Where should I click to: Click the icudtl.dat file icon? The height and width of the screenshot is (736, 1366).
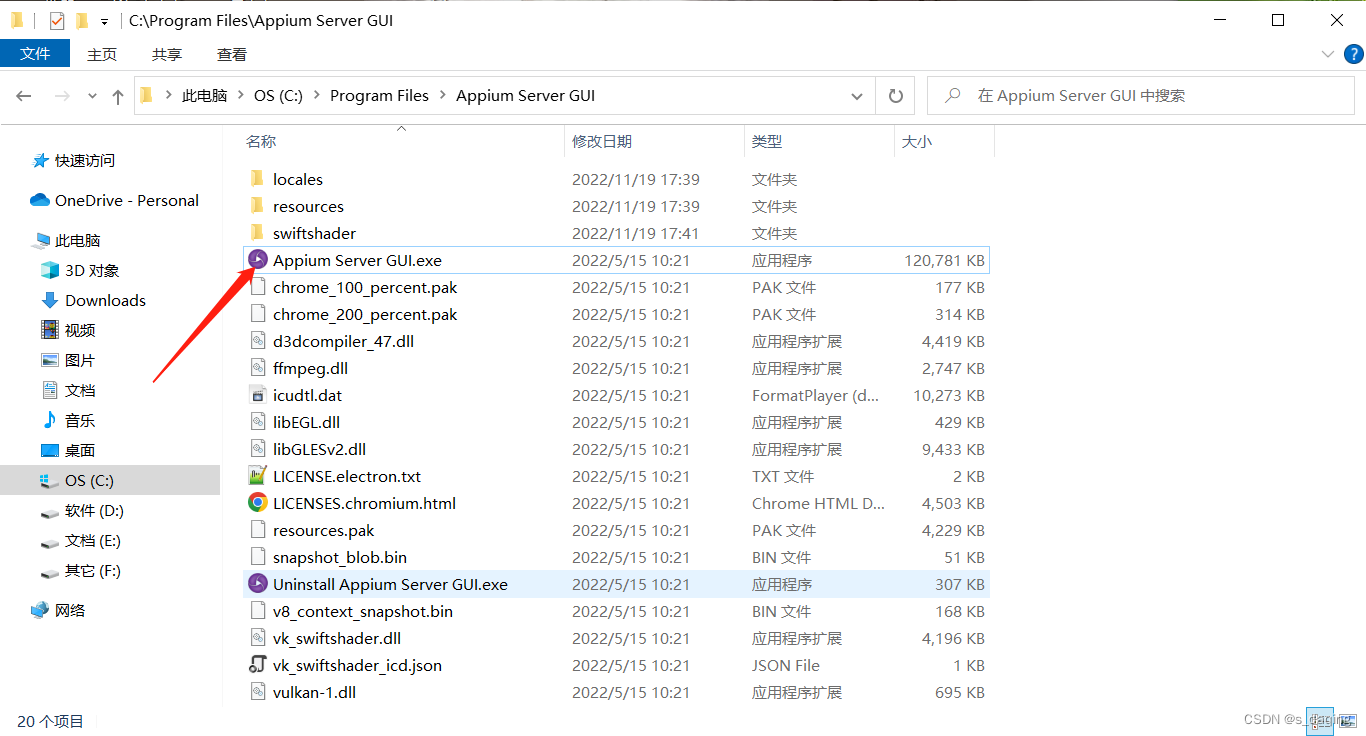coord(258,395)
